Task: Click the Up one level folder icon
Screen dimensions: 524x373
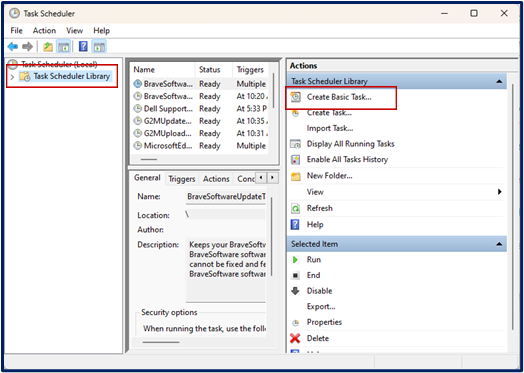Action: pos(48,46)
